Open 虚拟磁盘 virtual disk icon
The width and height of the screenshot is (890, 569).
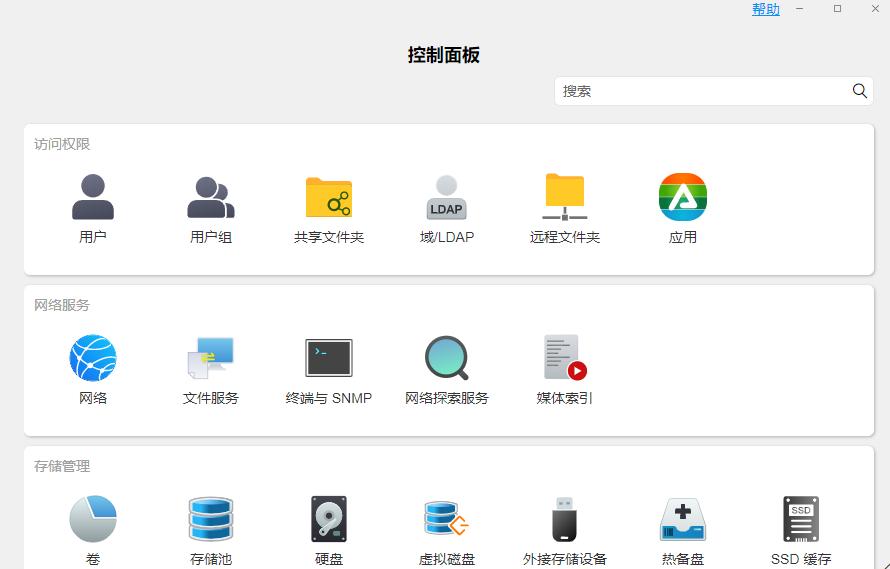coord(447,519)
